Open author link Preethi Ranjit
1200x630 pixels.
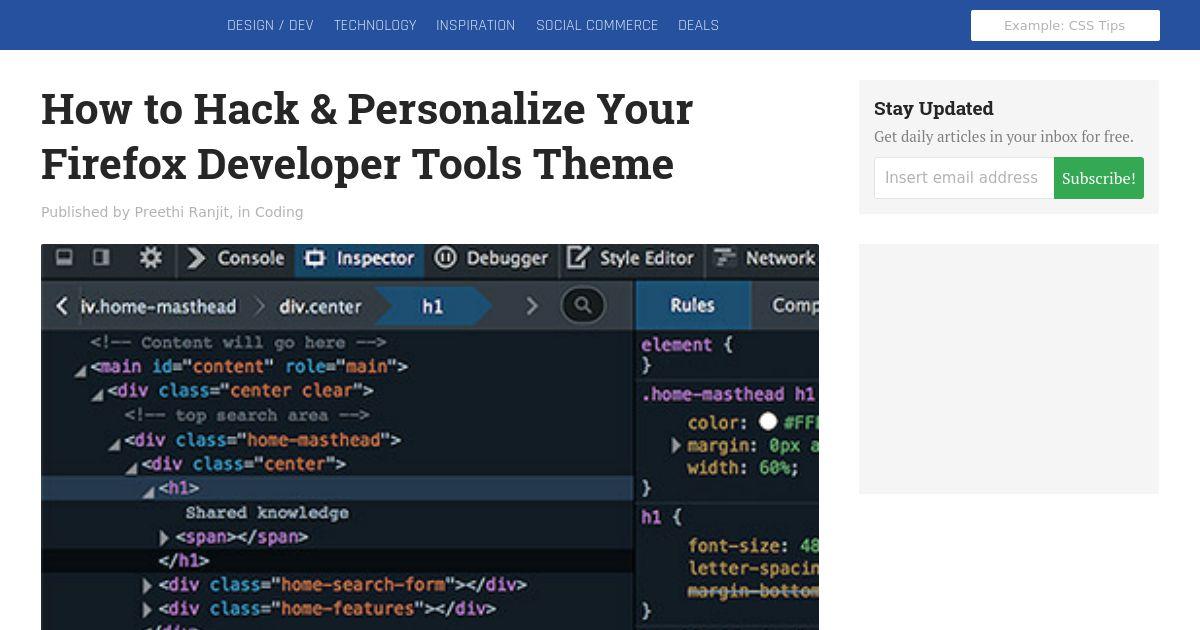click(182, 212)
